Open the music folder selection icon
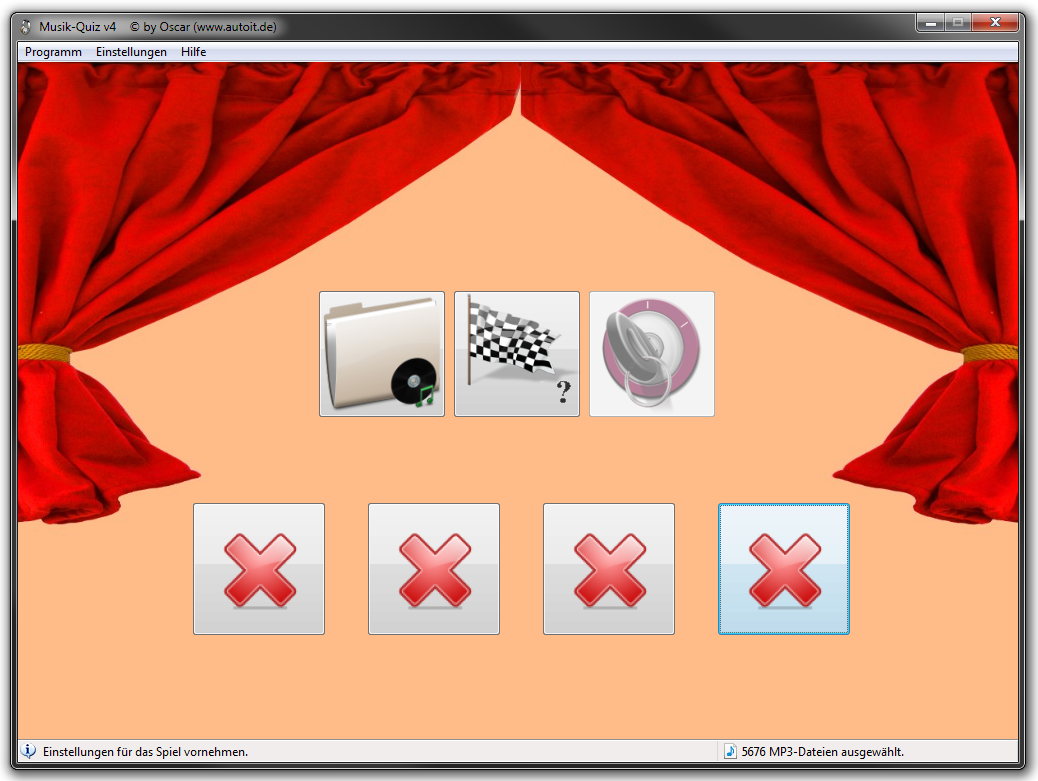 (x=381, y=354)
